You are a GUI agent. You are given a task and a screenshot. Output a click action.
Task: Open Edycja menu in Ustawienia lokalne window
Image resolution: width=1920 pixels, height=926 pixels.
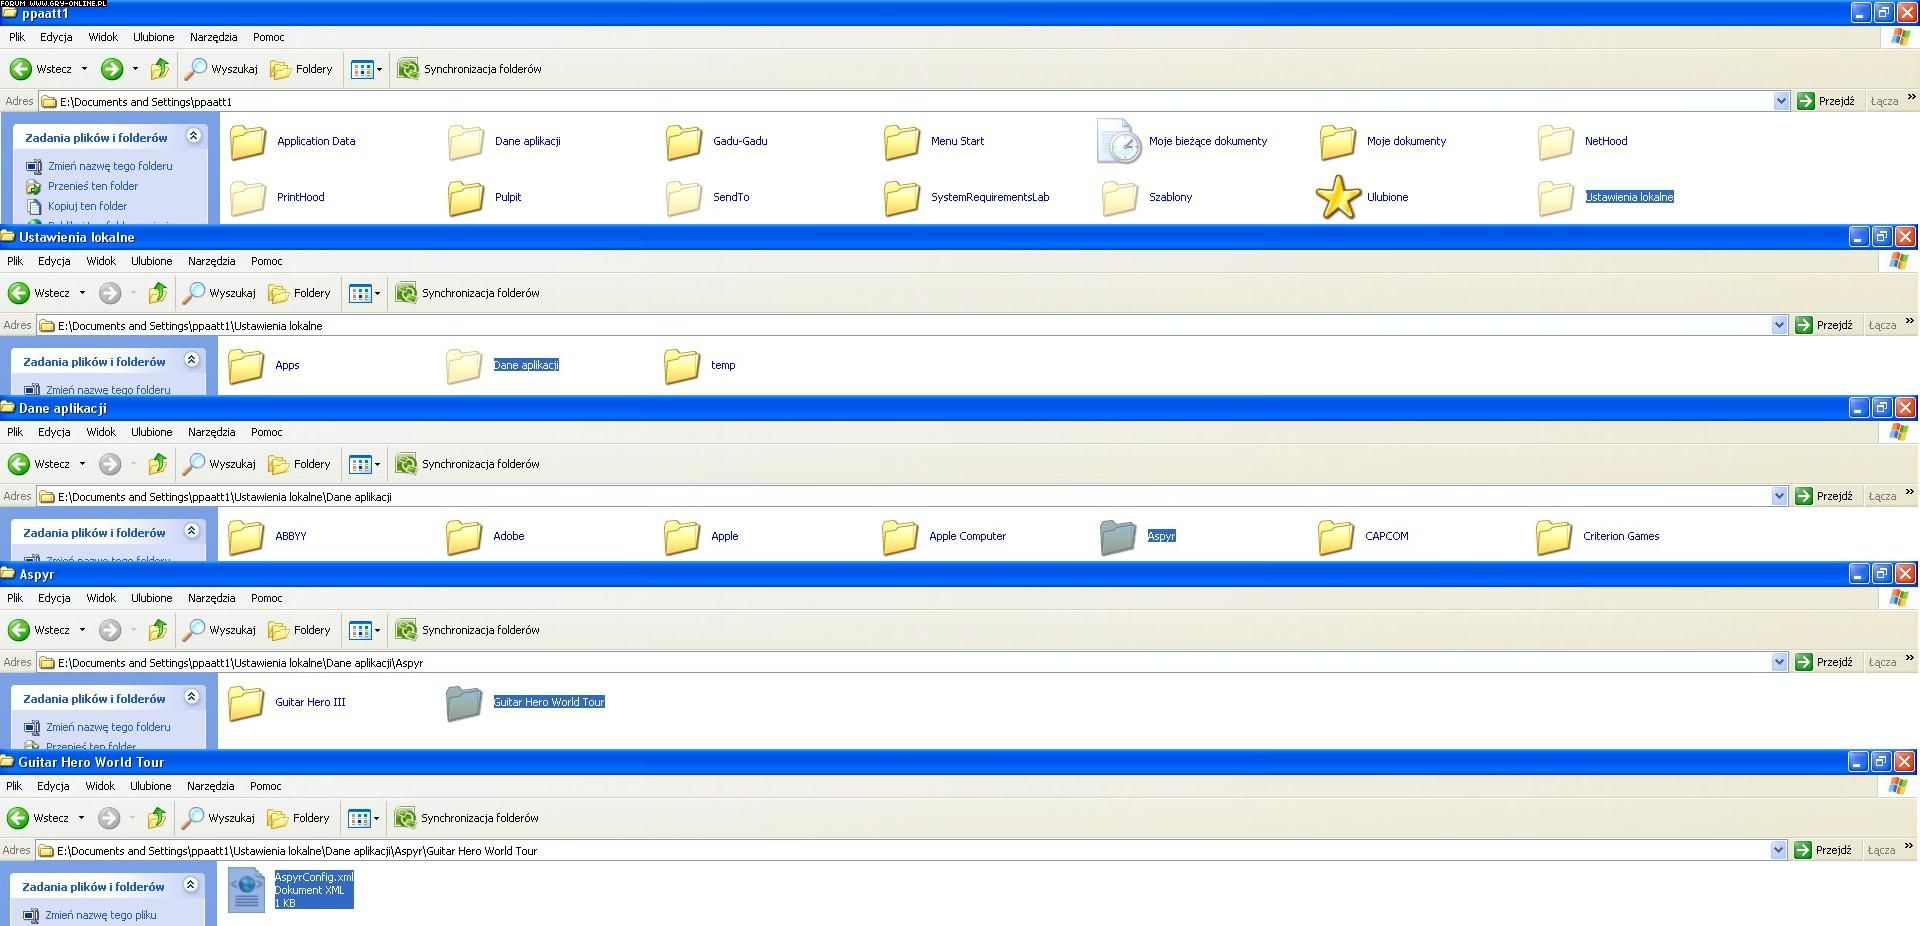[54, 261]
